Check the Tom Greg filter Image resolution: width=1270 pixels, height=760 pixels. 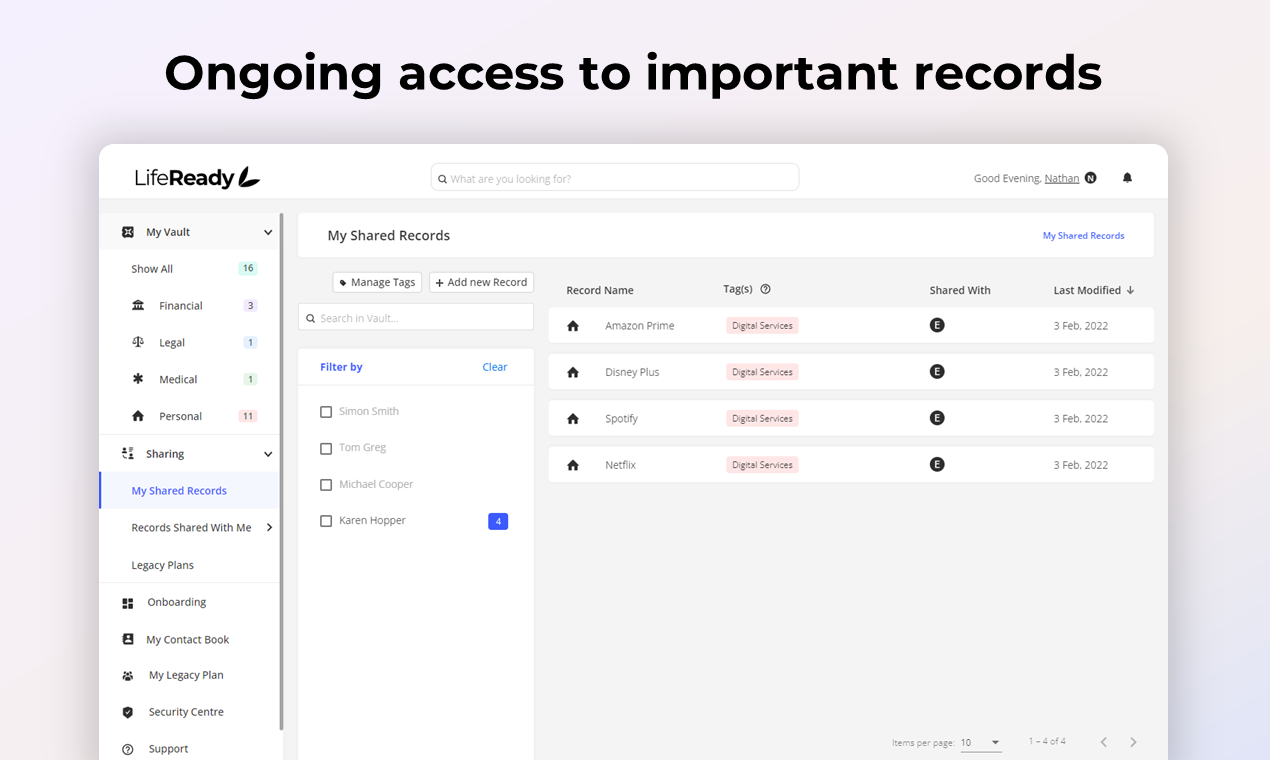click(326, 449)
